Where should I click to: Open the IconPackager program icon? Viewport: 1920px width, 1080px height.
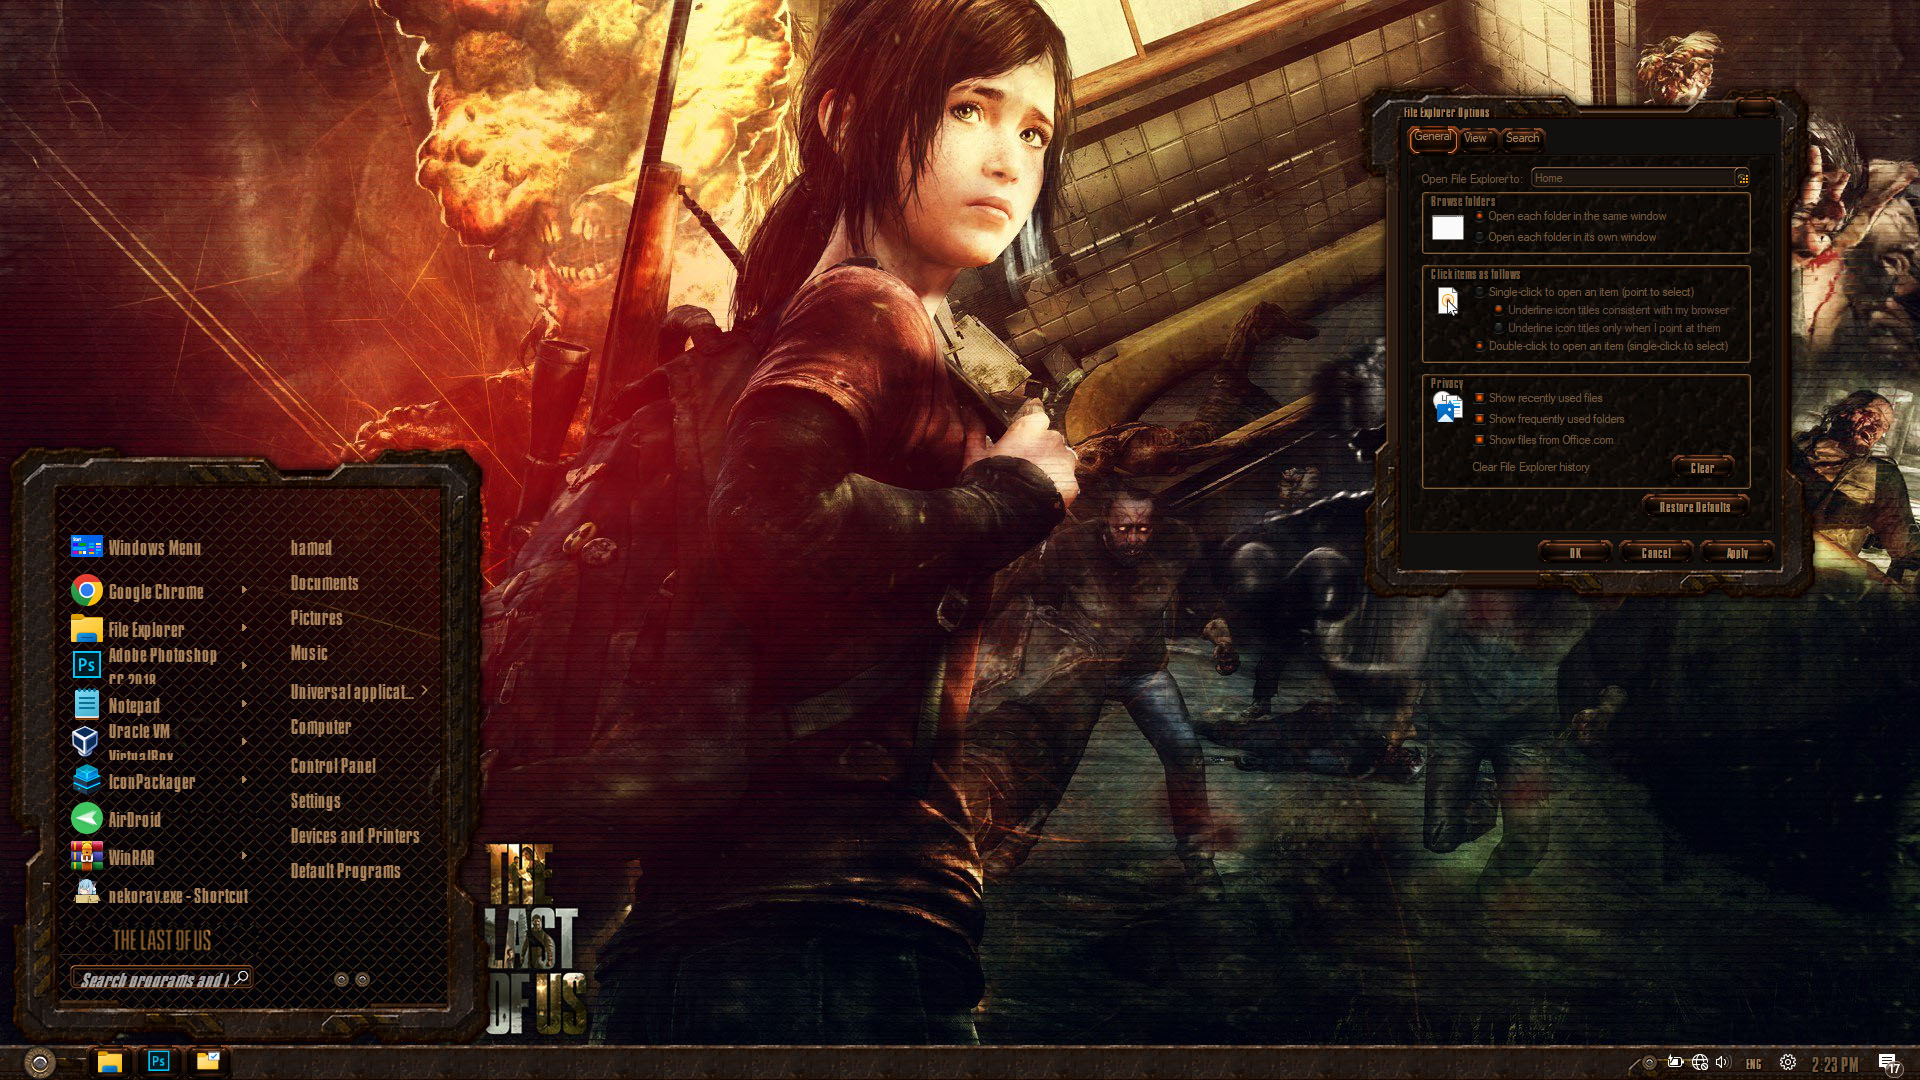tap(87, 780)
